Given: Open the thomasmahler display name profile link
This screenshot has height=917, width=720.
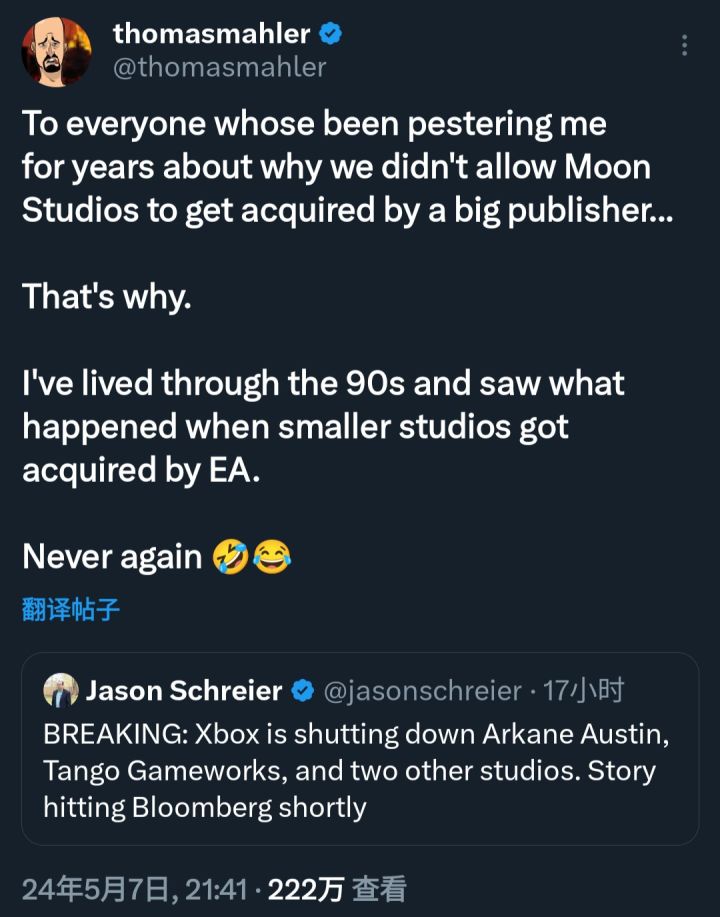Looking at the screenshot, I should coord(211,34).
